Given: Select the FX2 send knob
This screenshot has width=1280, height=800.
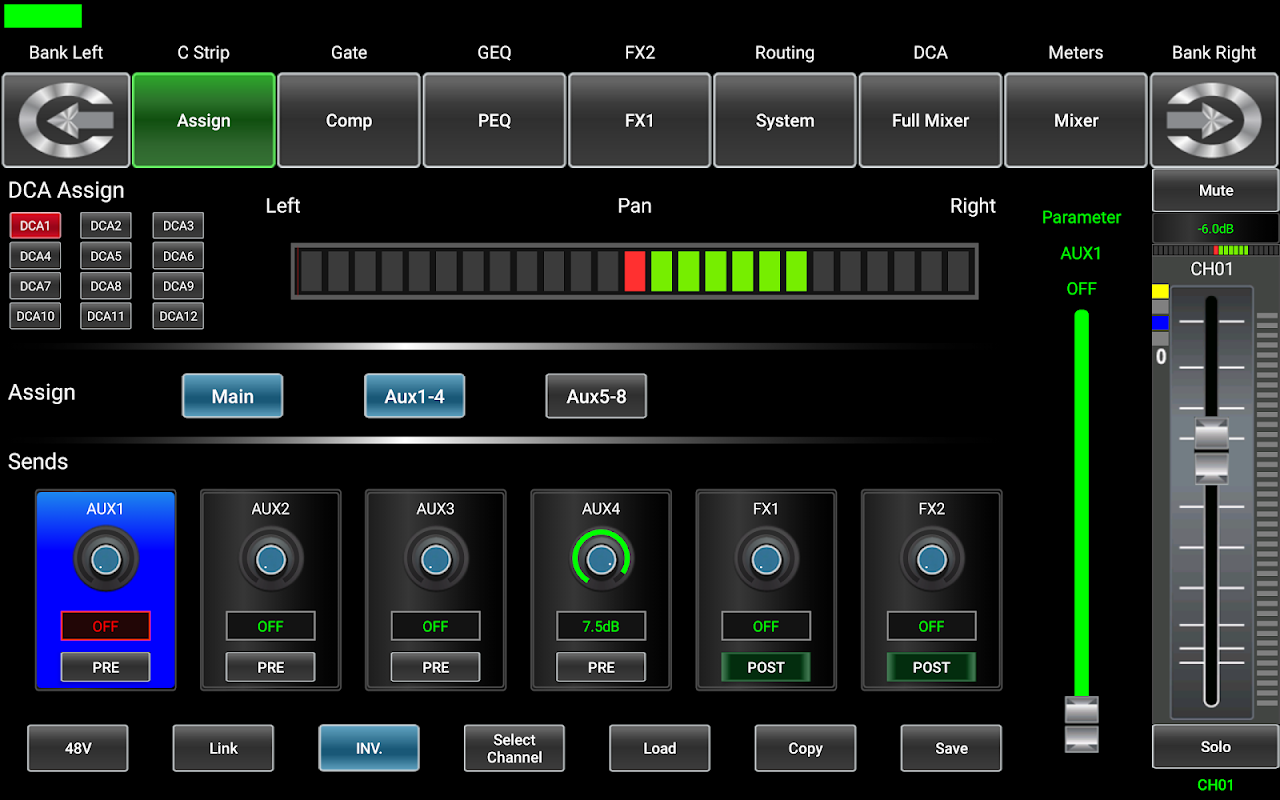Looking at the screenshot, I should [x=931, y=560].
